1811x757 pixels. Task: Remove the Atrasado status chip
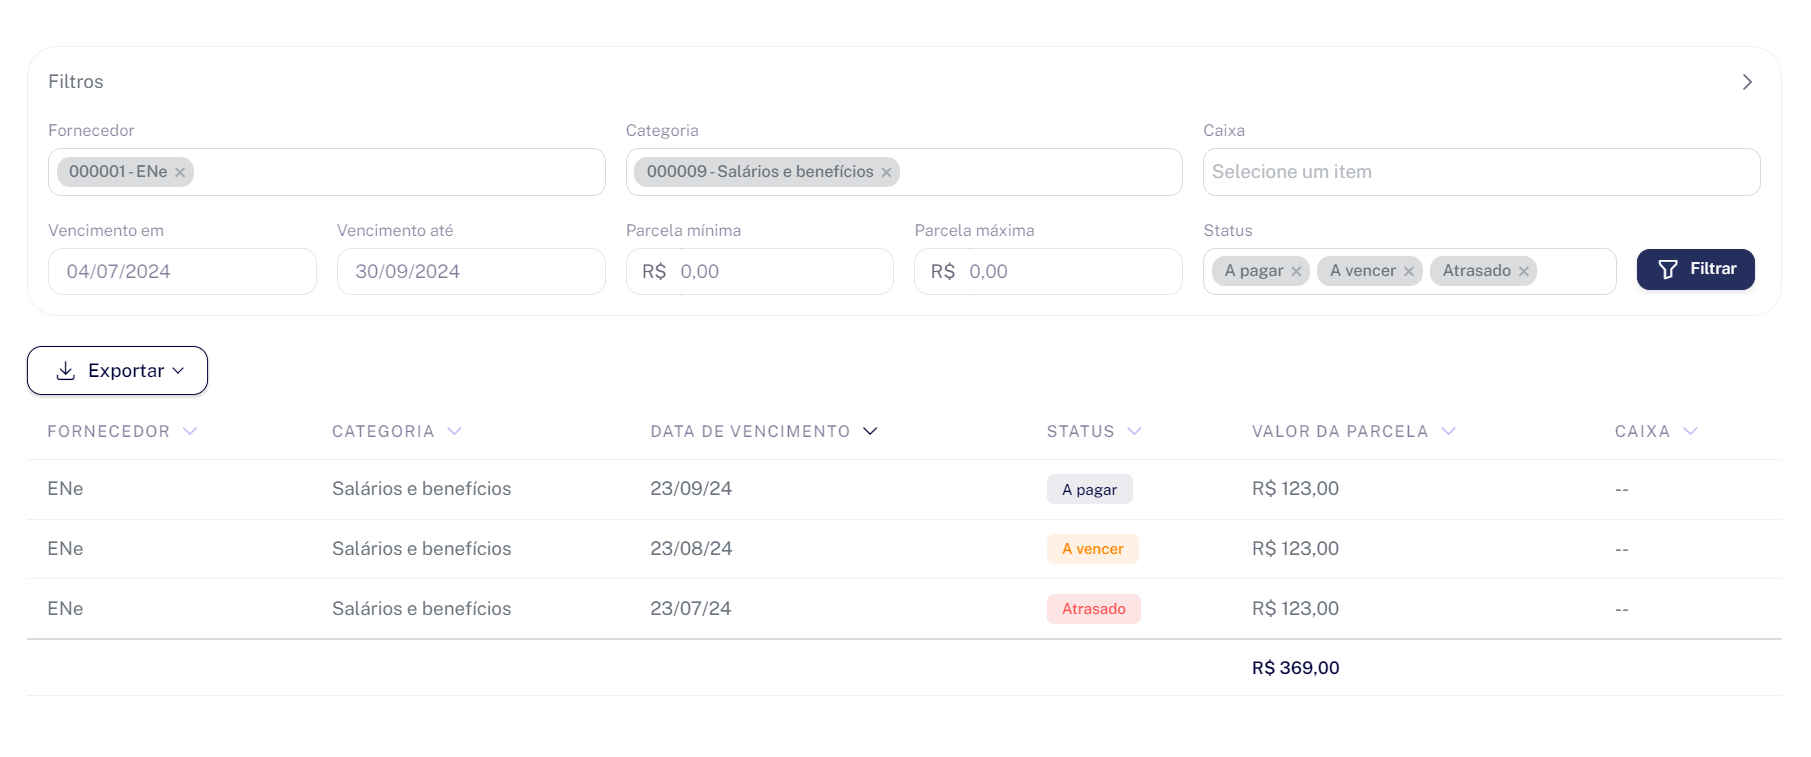pos(1524,272)
